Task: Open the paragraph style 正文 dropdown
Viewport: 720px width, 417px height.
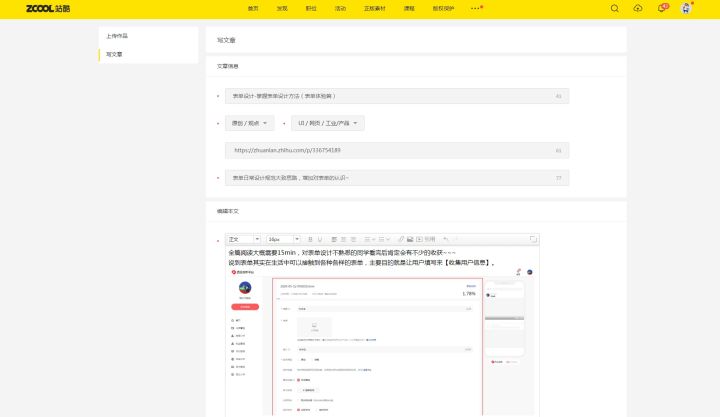Action: point(243,239)
